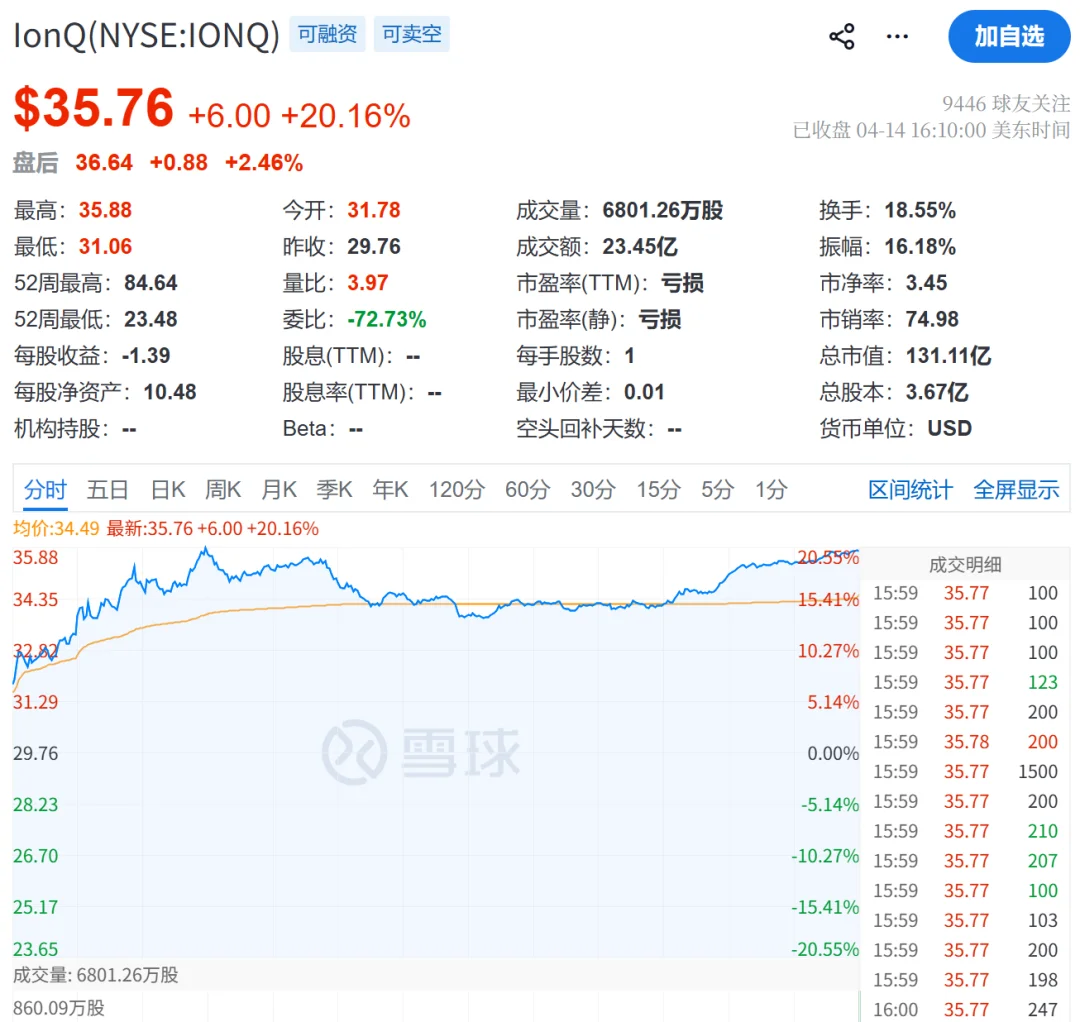1080x1022 pixels.
Task: Click 全屏显示 to view chart fullscreen
Action: point(1016,490)
